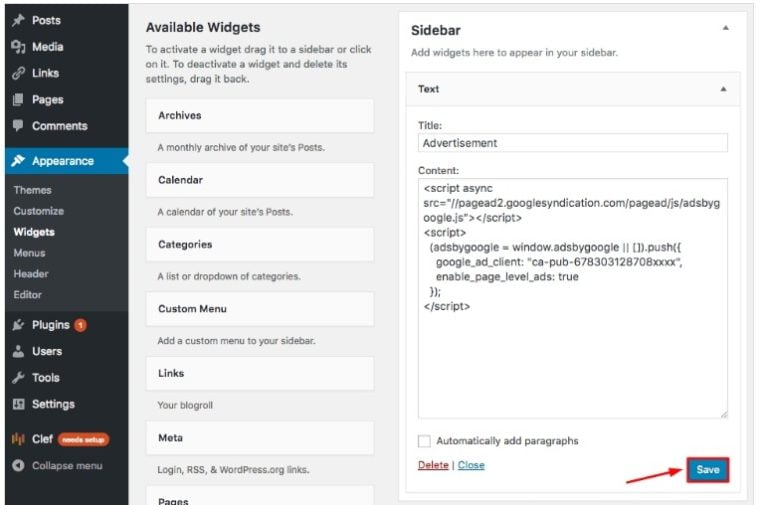Click the Links chain icon

[x=19, y=73]
